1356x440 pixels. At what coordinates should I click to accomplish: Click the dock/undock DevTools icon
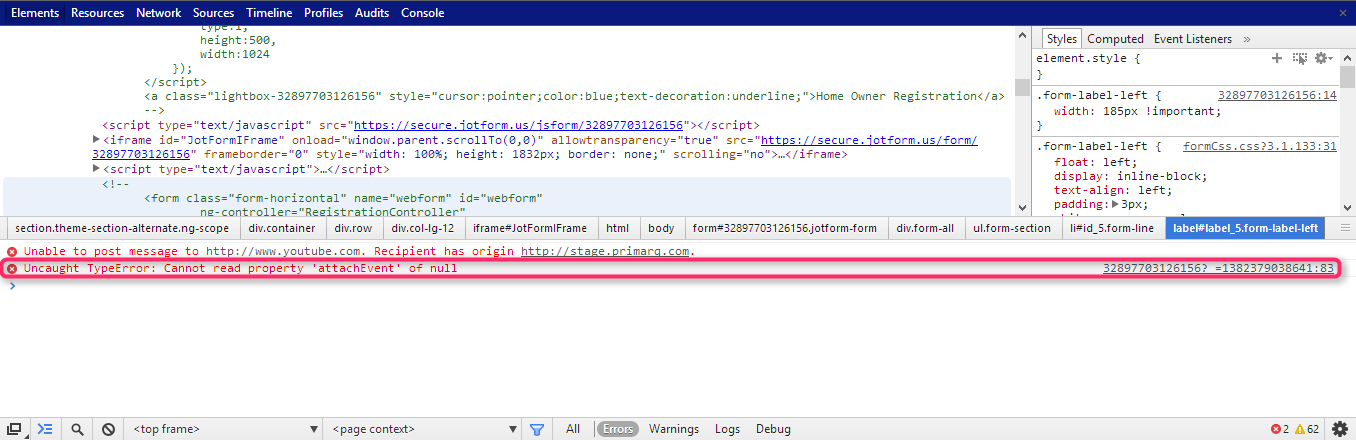tap(14, 429)
